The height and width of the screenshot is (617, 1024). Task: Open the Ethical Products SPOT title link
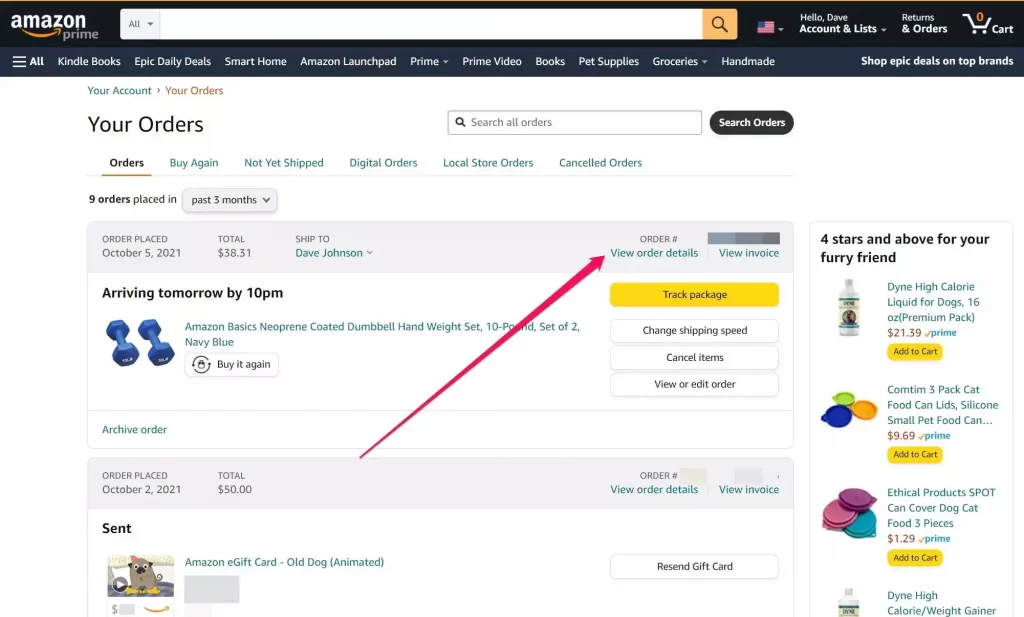(x=941, y=507)
